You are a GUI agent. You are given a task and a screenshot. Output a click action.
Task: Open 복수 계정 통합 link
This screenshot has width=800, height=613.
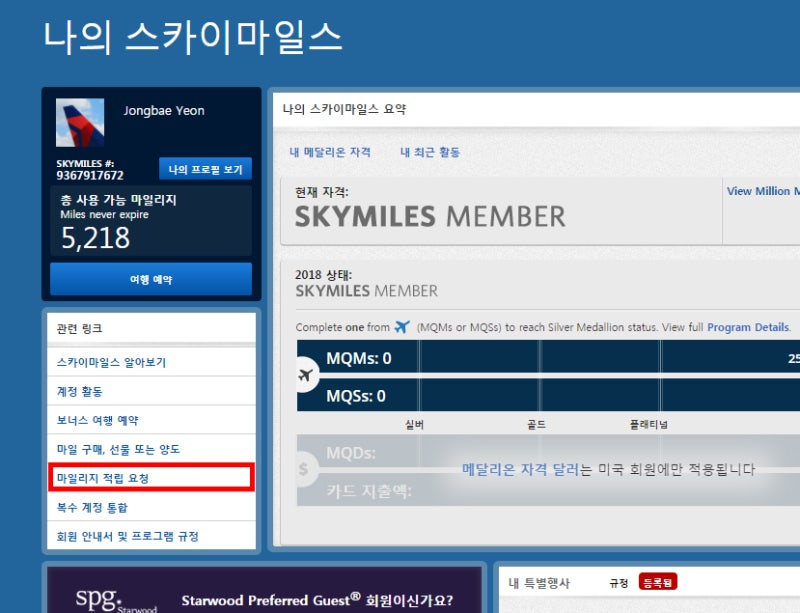(92, 508)
